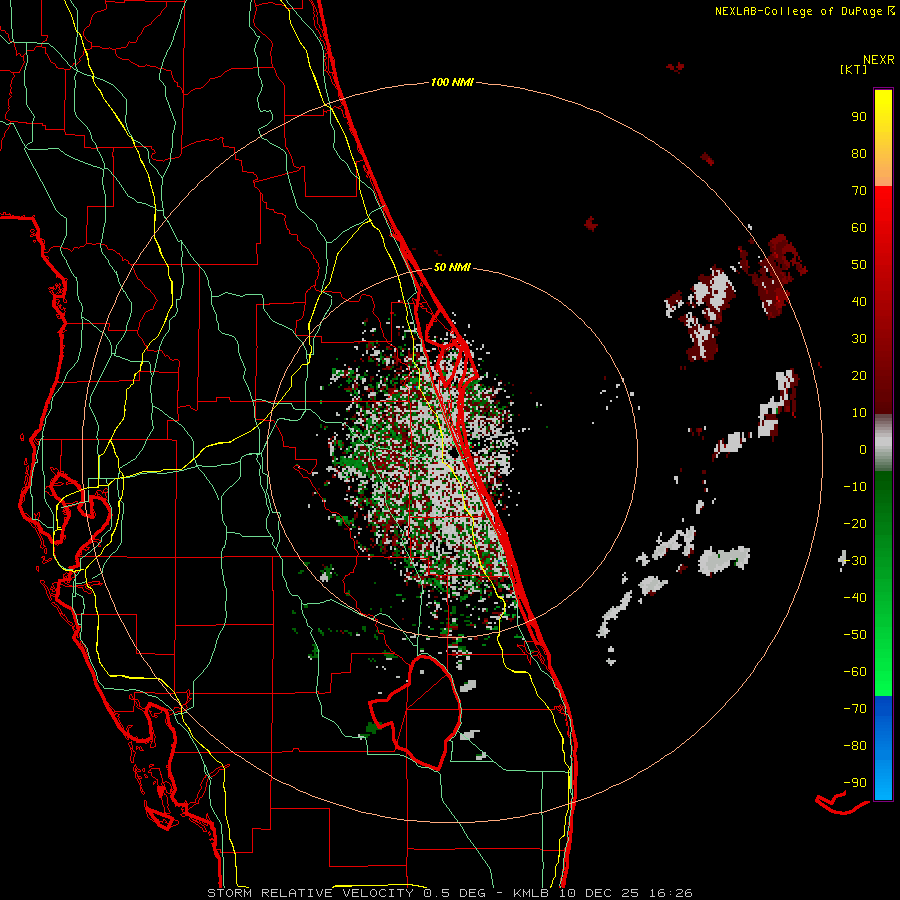
Task: Click the positive 70 knot scale label
Action: 859,191
